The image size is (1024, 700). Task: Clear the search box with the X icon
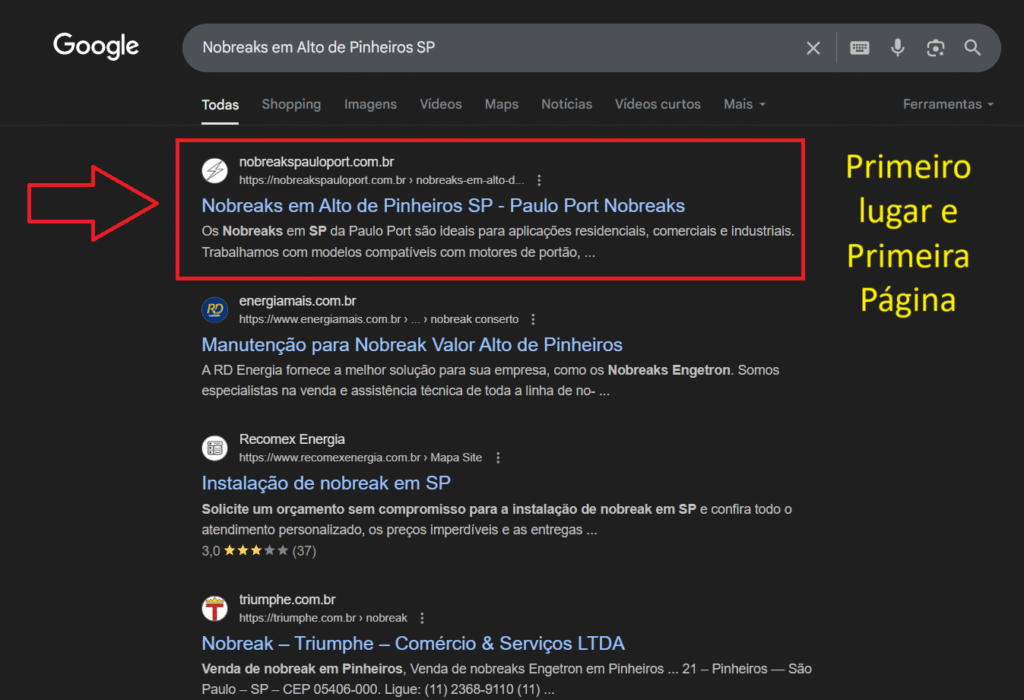coord(813,48)
